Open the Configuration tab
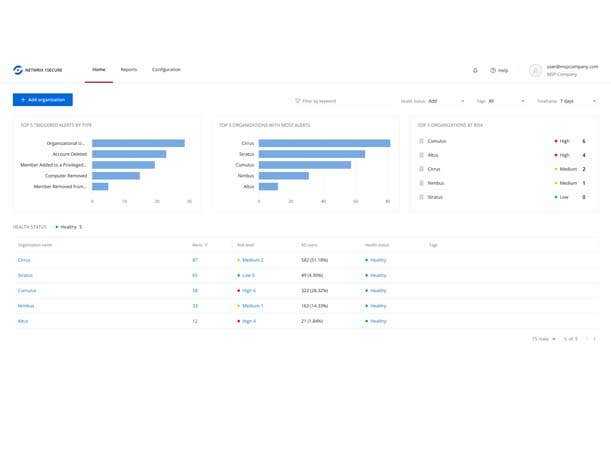The height and width of the screenshot is (458, 611). (x=166, y=70)
